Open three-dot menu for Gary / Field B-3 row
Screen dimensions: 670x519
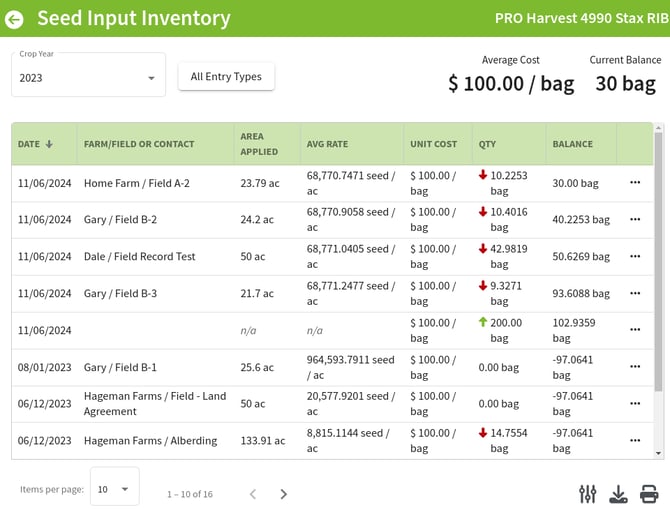pos(634,293)
